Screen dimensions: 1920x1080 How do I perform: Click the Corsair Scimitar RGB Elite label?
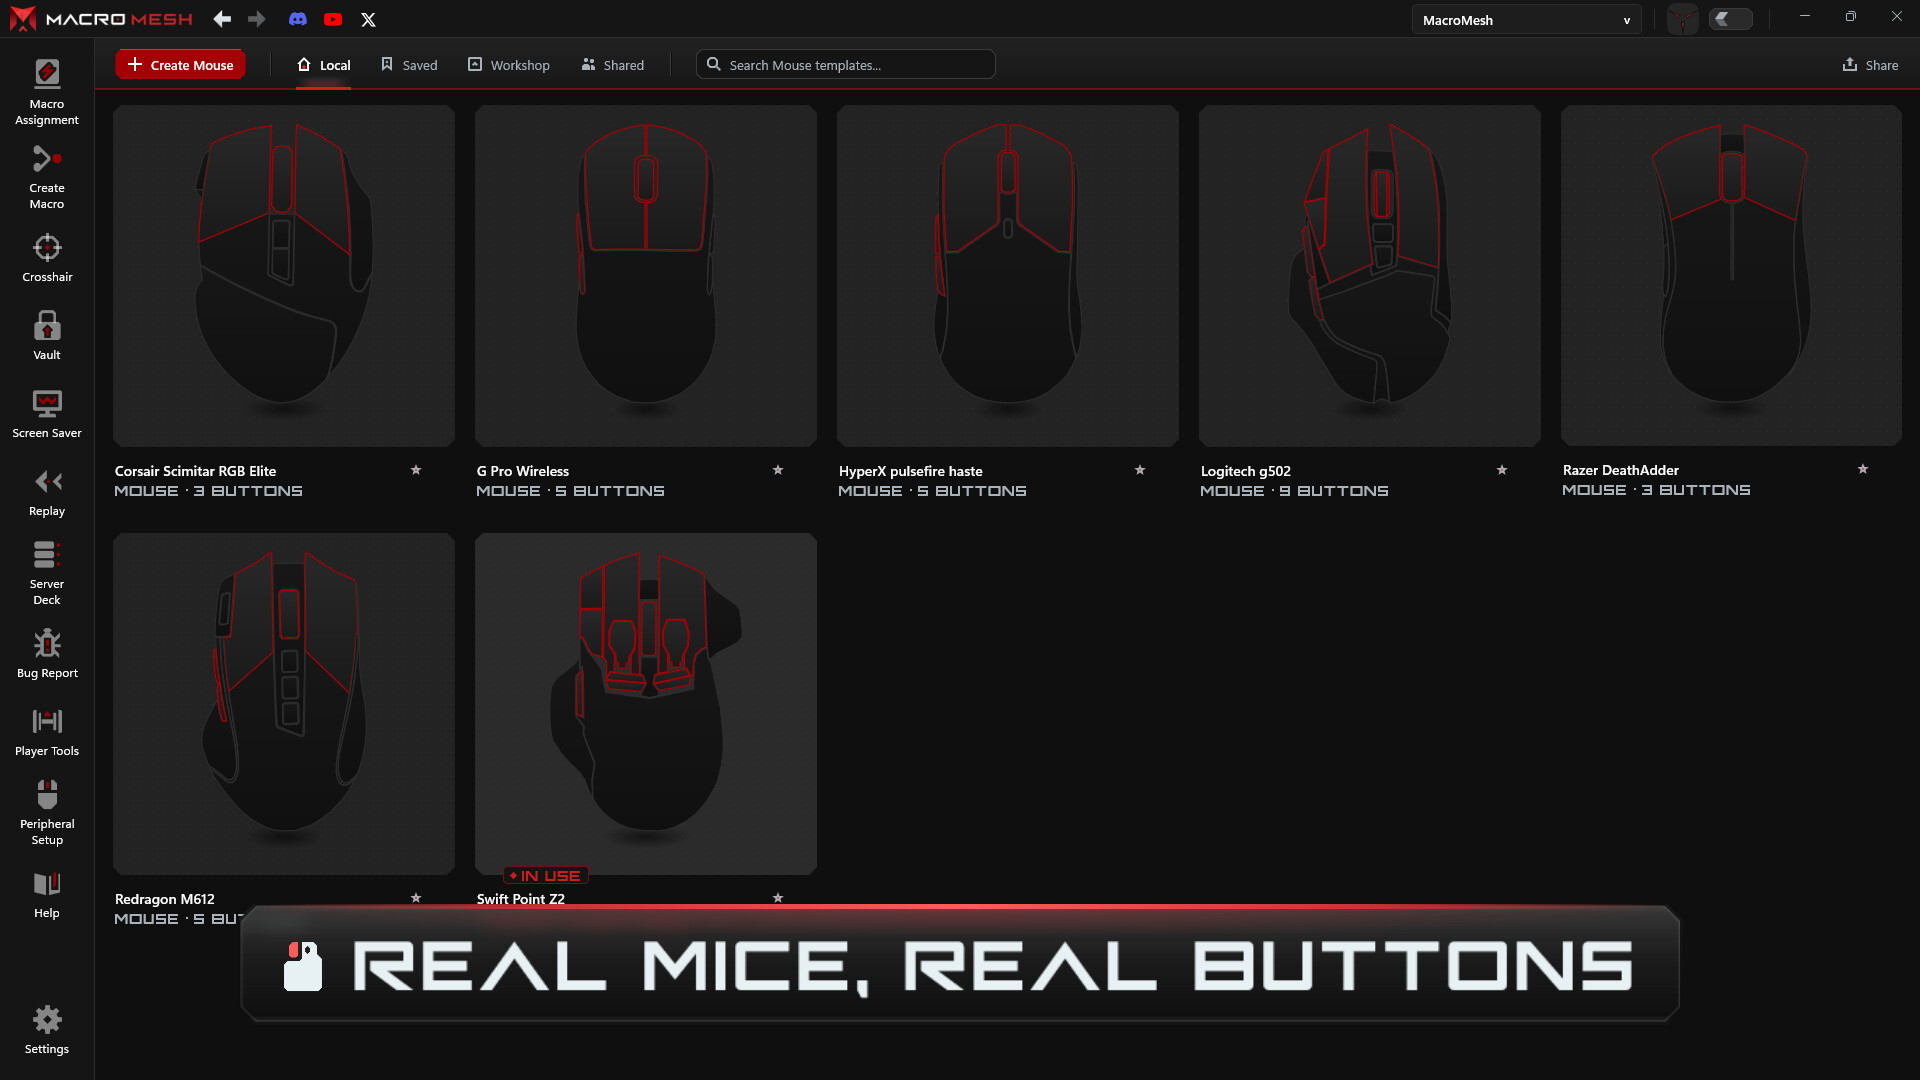tap(196, 471)
